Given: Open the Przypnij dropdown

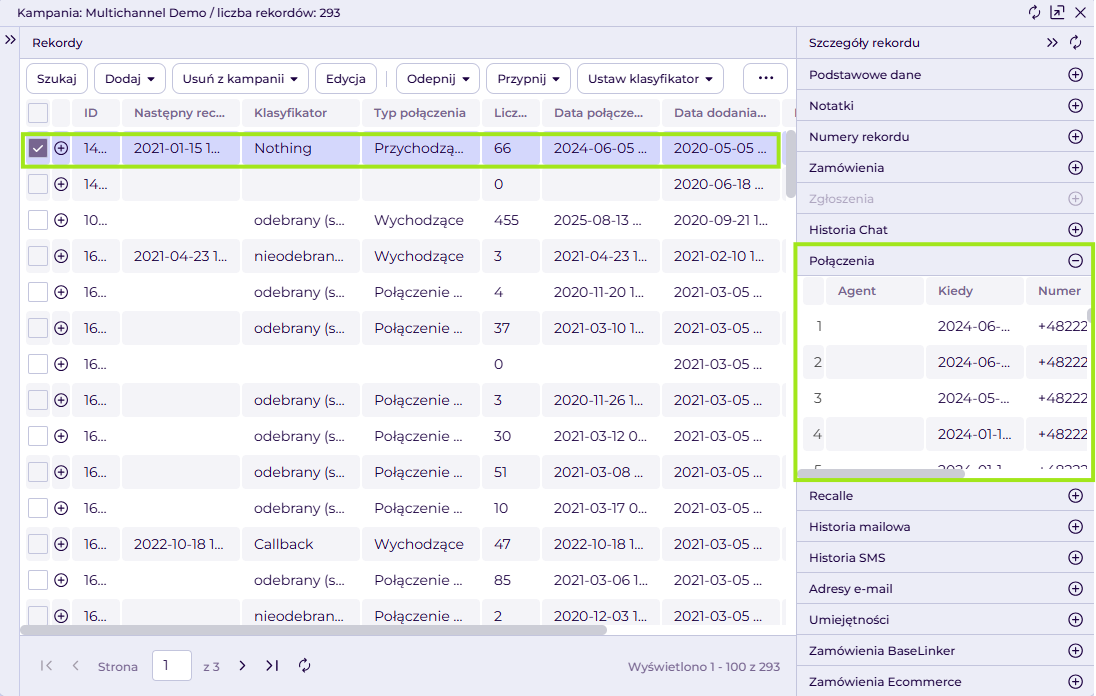Looking at the screenshot, I should coord(528,78).
